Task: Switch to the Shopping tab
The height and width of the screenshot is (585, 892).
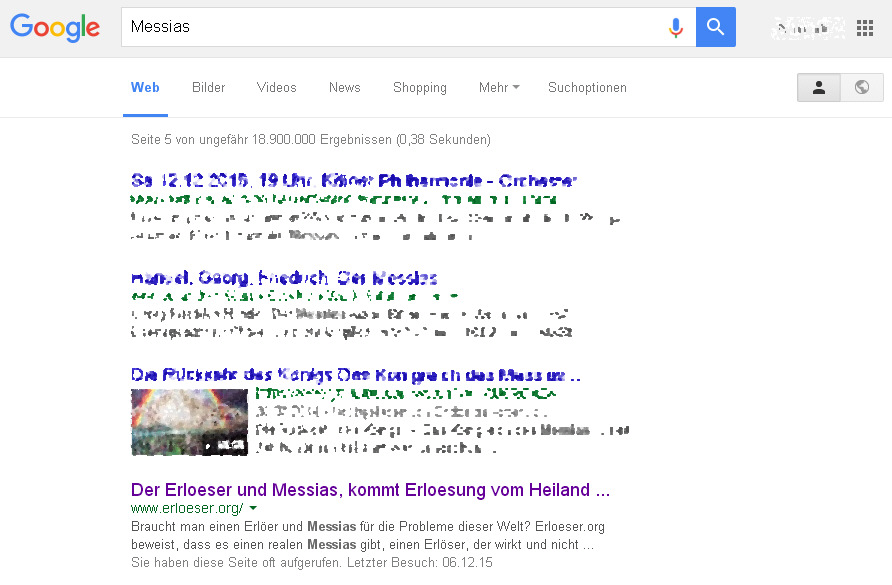Action: click(x=420, y=88)
